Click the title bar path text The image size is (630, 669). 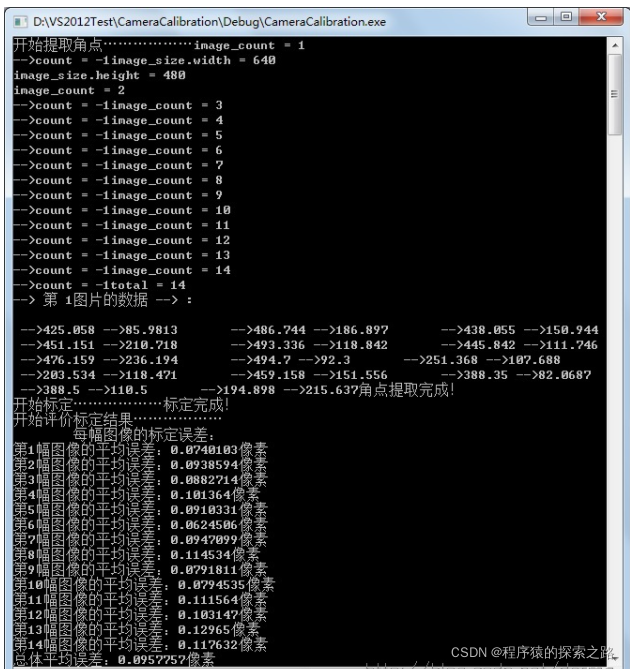209,22
